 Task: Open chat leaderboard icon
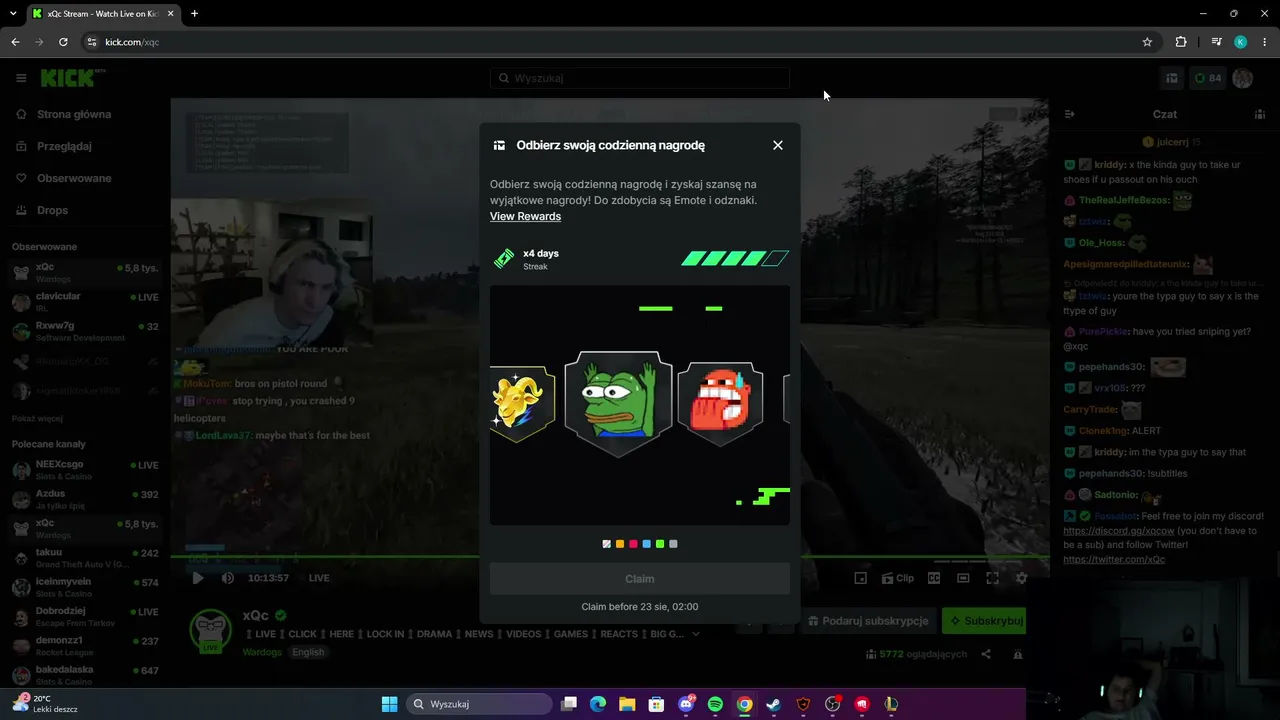tap(1260, 114)
